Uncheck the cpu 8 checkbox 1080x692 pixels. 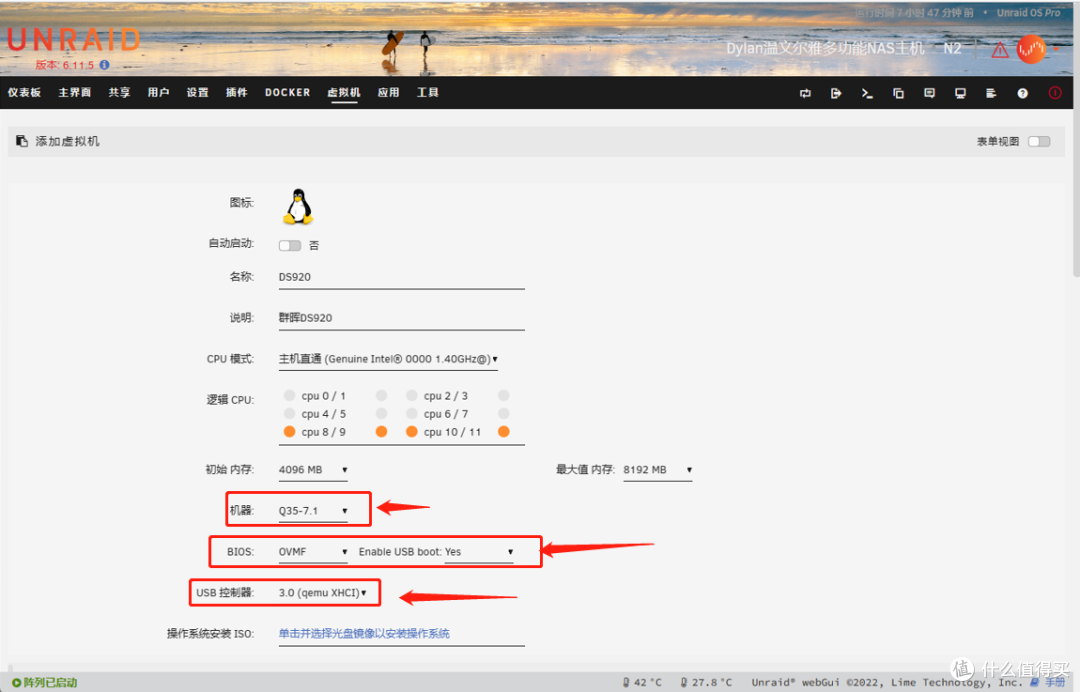289,431
